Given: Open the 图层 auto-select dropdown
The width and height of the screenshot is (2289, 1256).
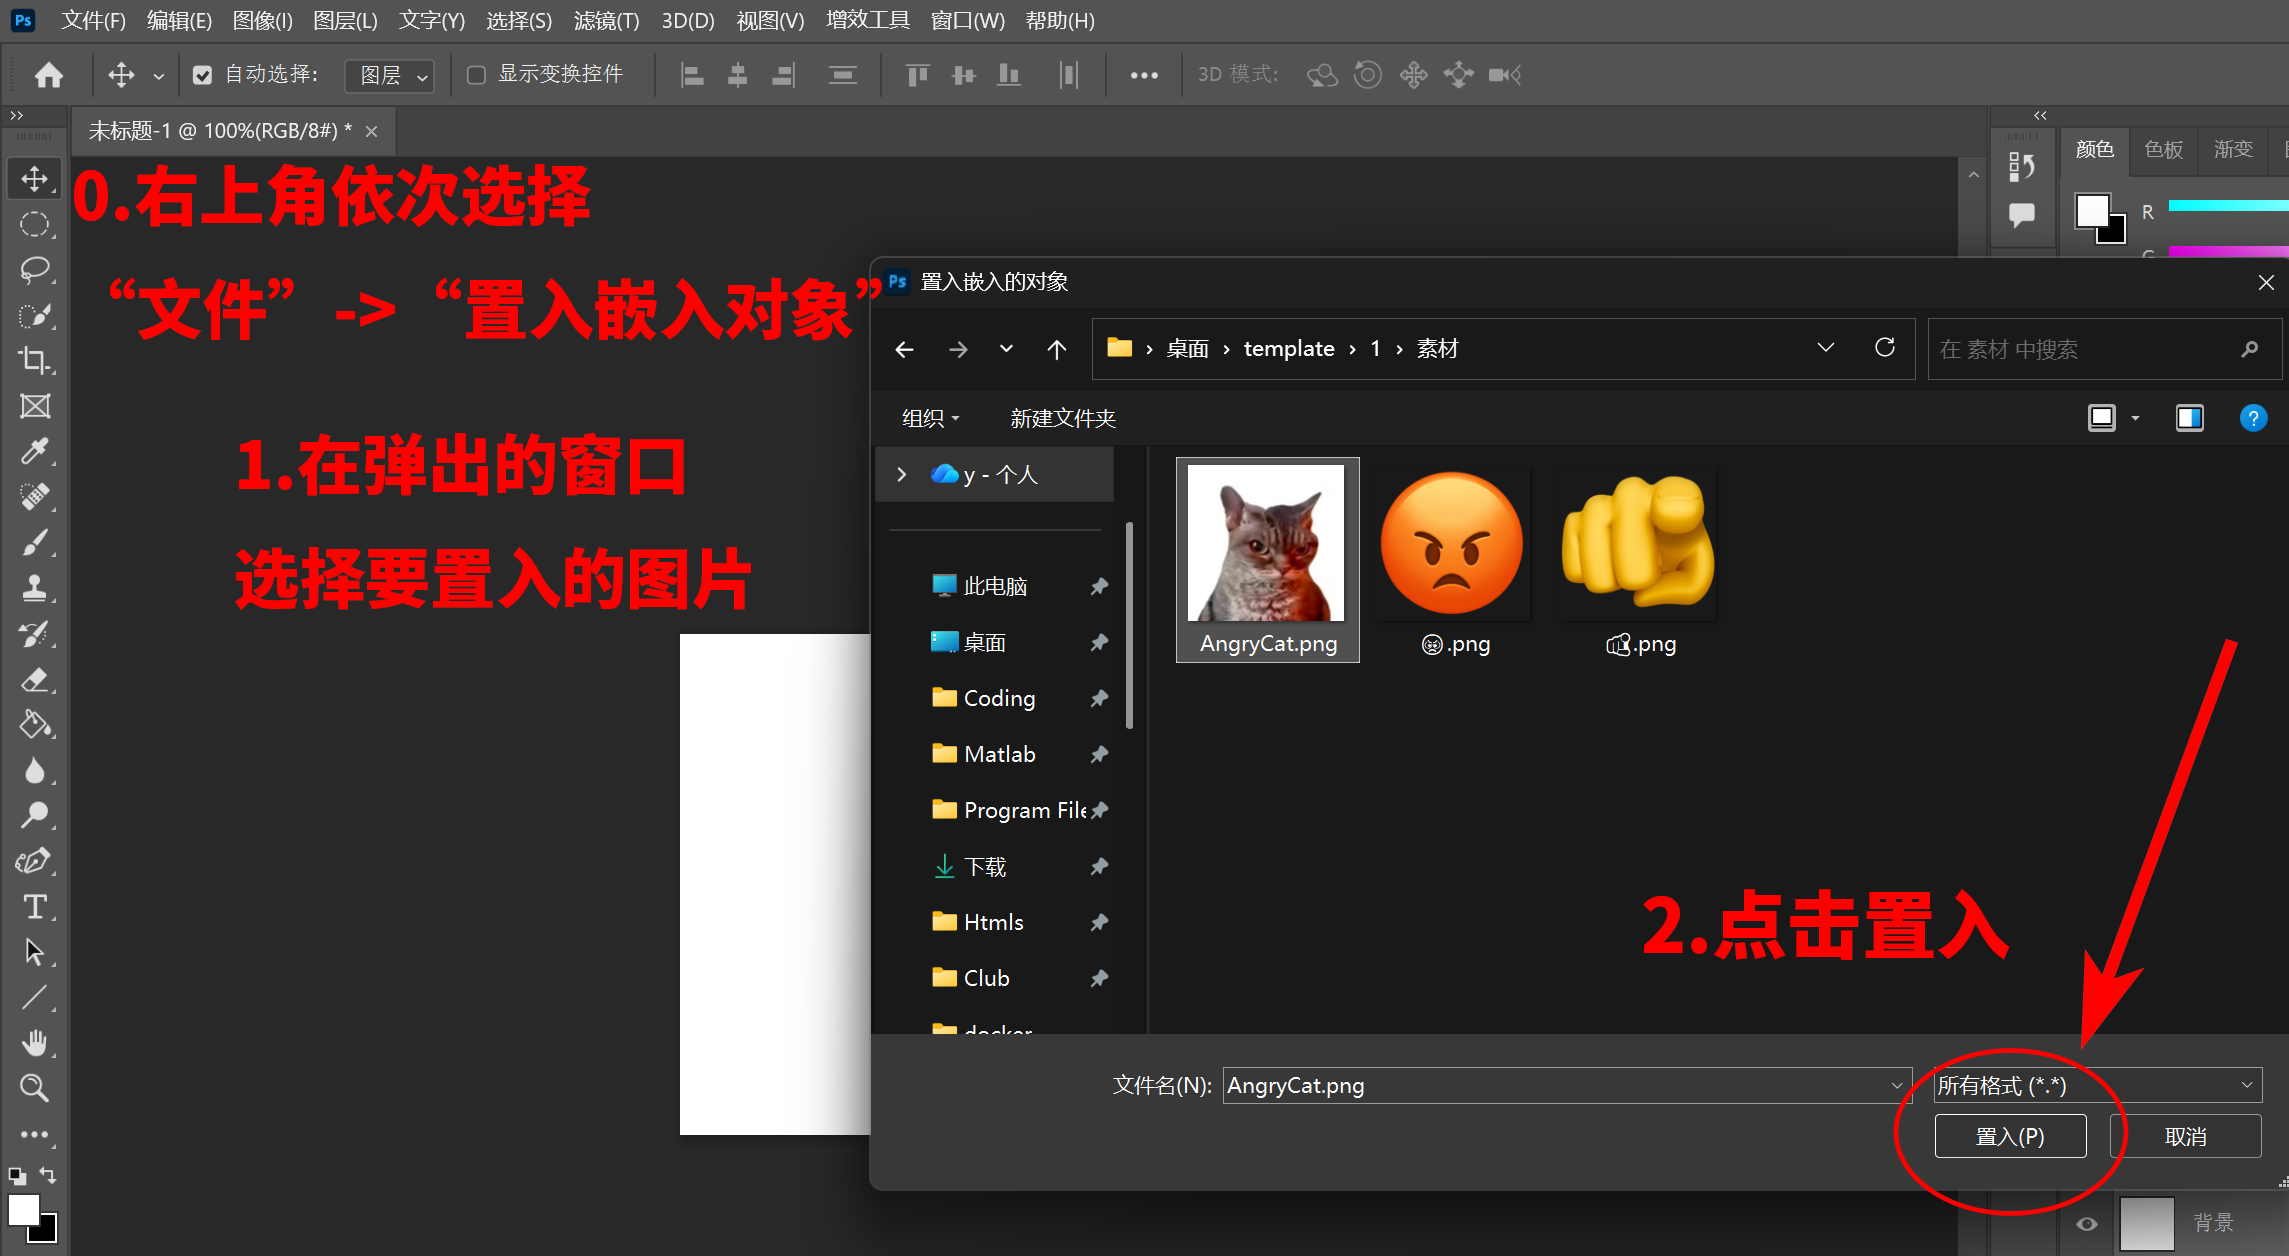Looking at the screenshot, I should [x=390, y=75].
